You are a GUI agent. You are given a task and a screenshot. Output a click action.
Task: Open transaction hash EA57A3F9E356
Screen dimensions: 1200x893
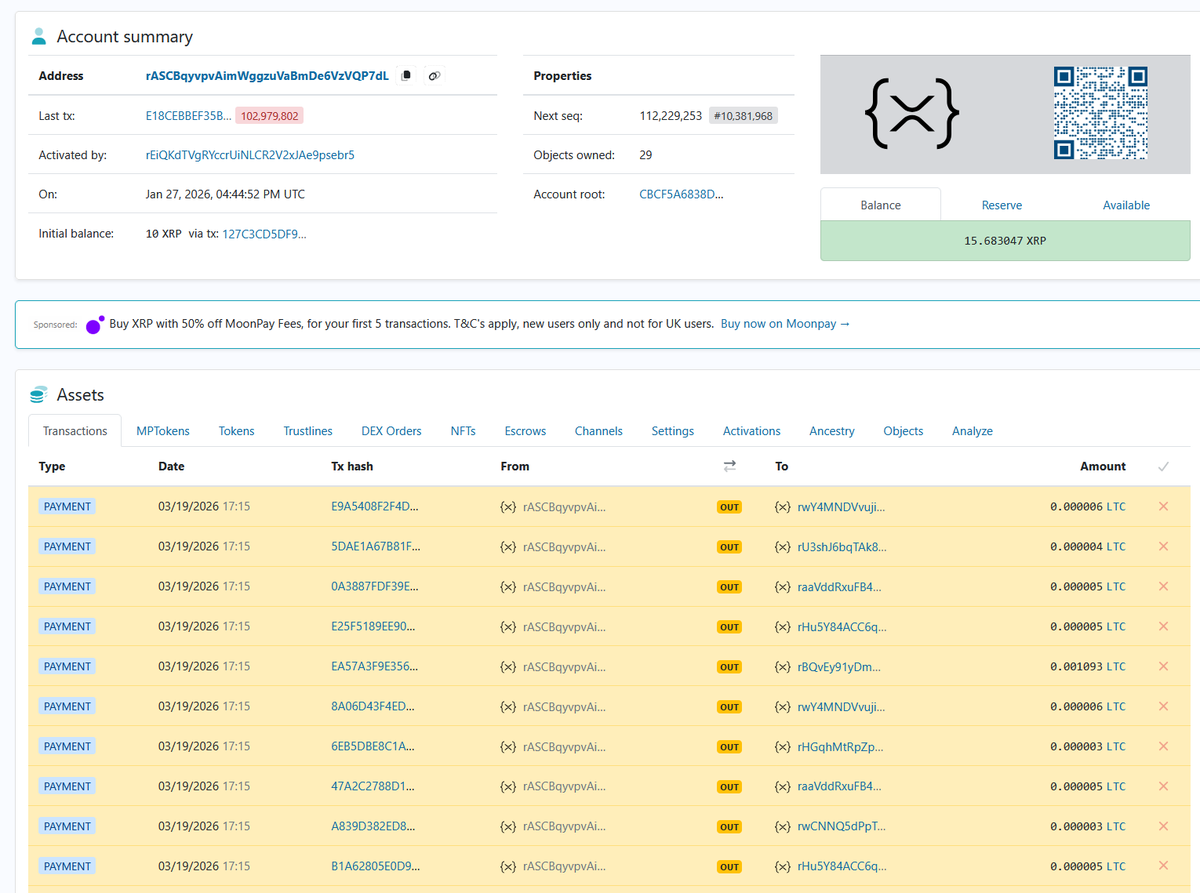point(375,667)
